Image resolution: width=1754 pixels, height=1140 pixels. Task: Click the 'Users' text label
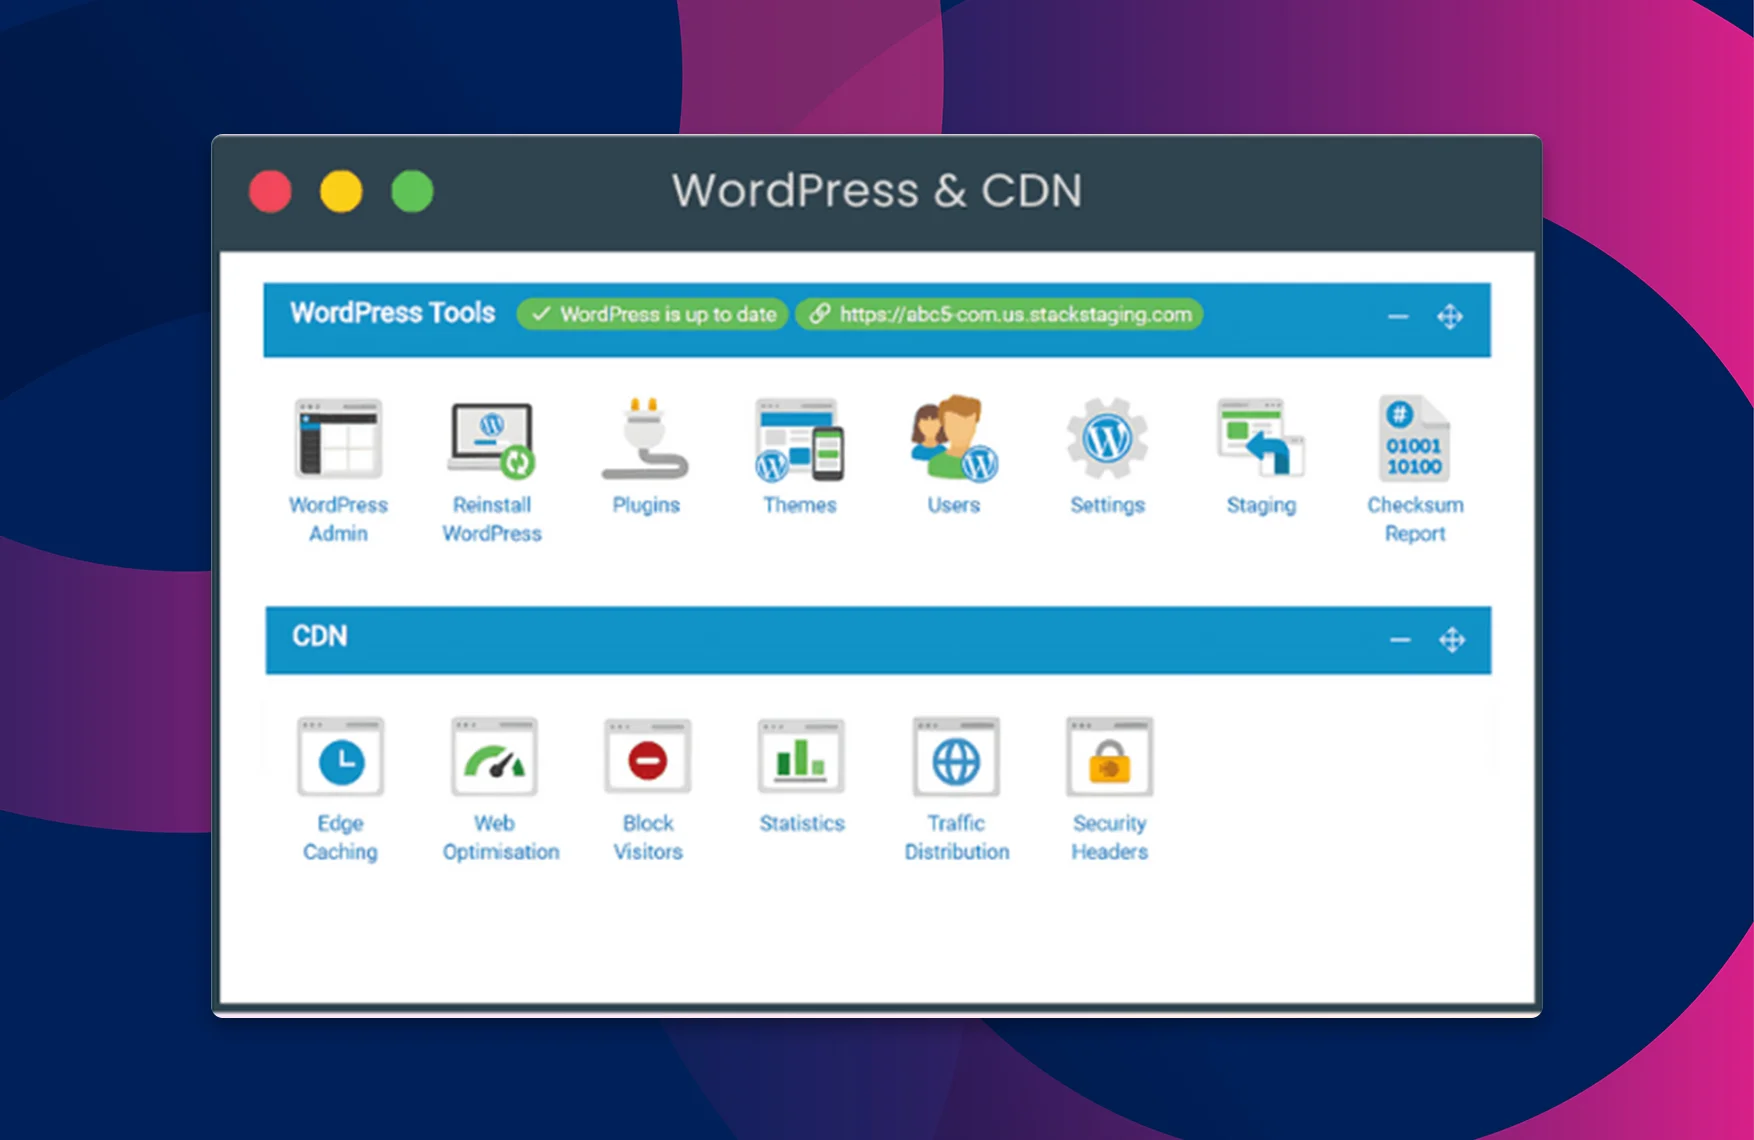(953, 505)
